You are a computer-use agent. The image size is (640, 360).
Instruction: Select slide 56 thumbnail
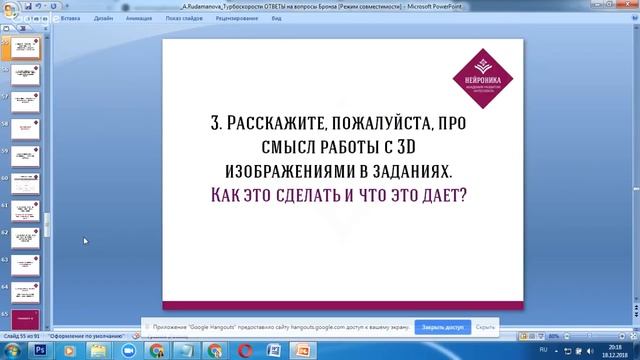pyautogui.click(x=25, y=76)
